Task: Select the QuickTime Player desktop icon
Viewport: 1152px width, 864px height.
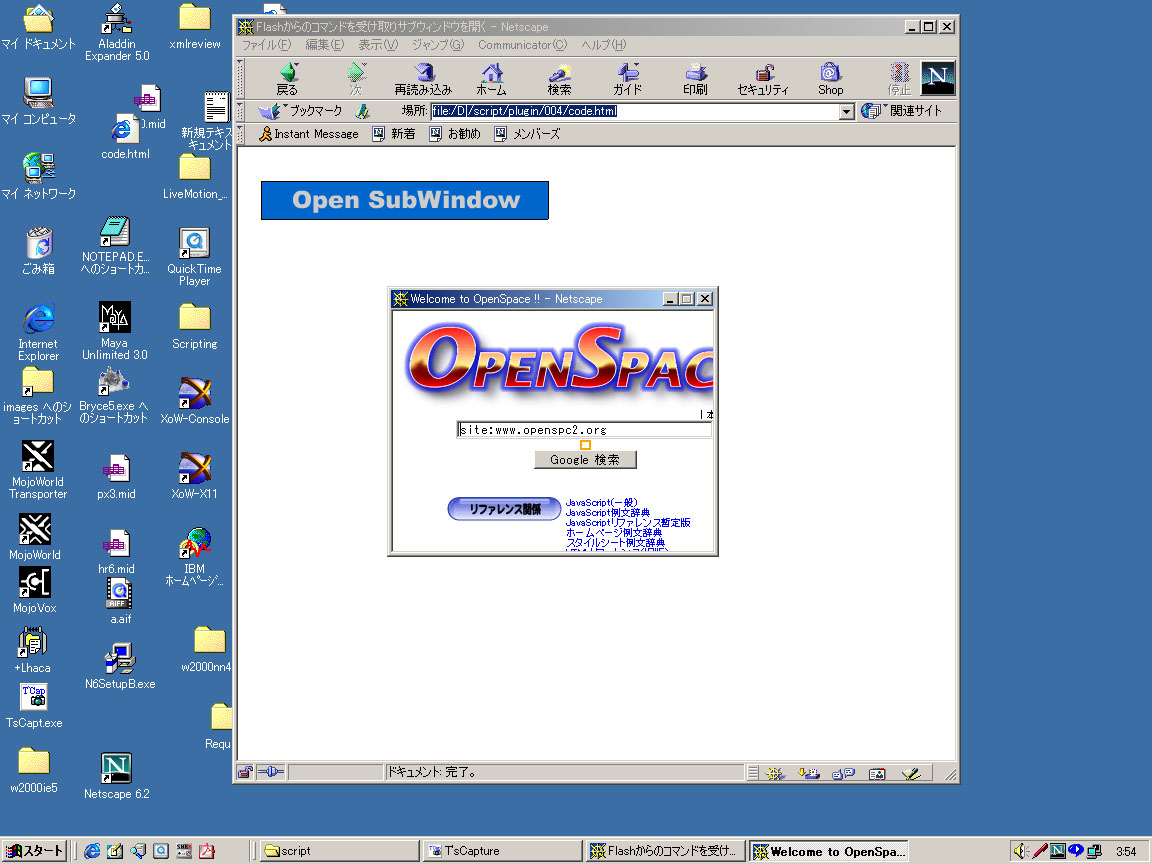Action: click(x=194, y=256)
